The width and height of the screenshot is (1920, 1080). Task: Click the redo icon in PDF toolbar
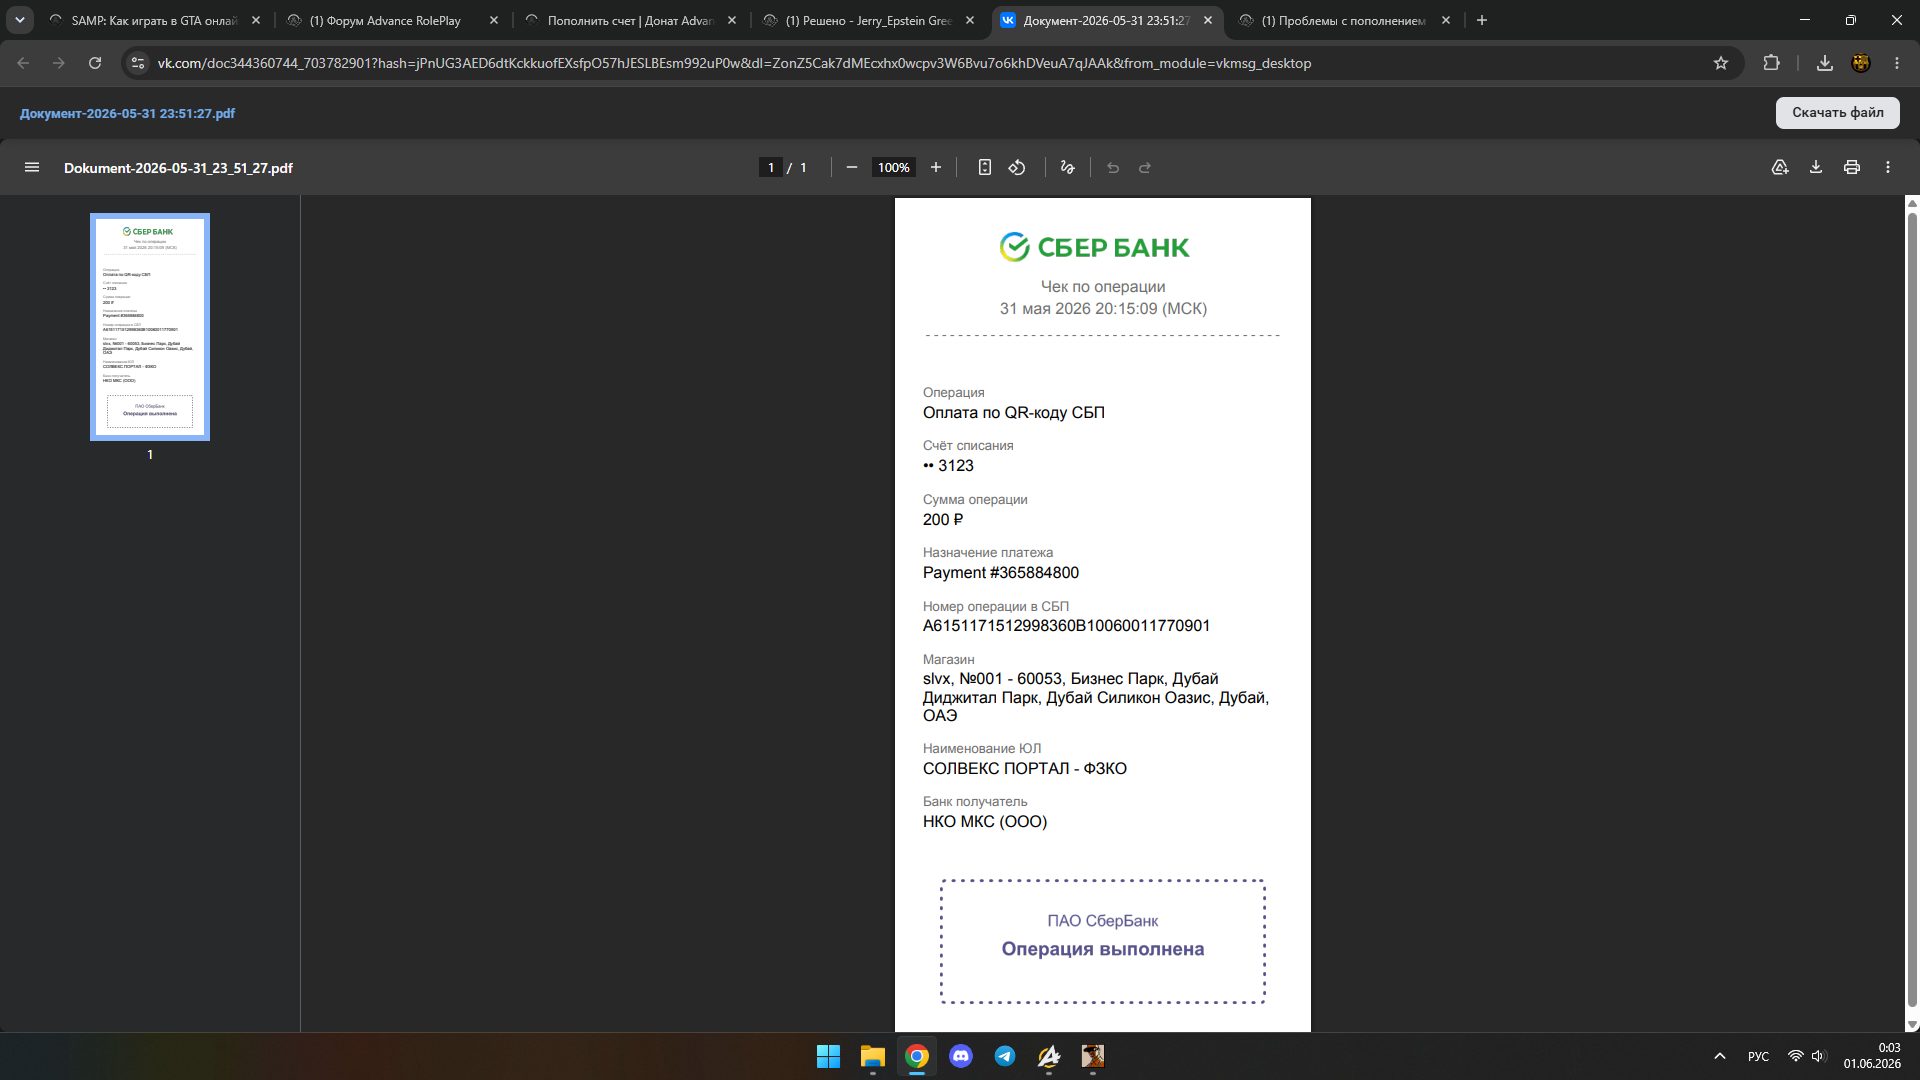pyautogui.click(x=1145, y=168)
